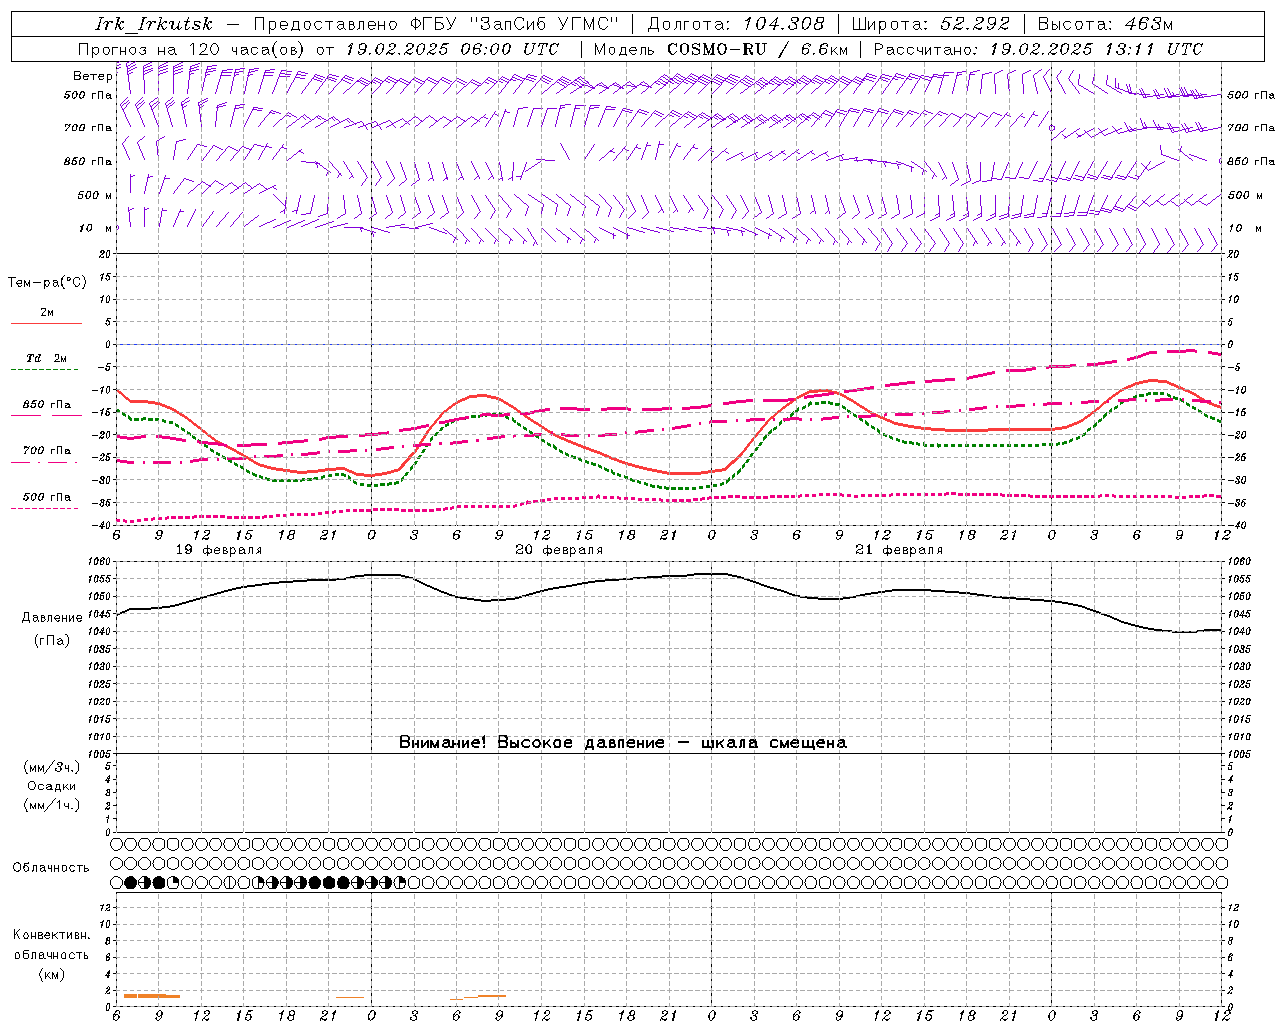Click the date label 19 февраля
Screen dimensions: 1280x1024
[x=219, y=550]
